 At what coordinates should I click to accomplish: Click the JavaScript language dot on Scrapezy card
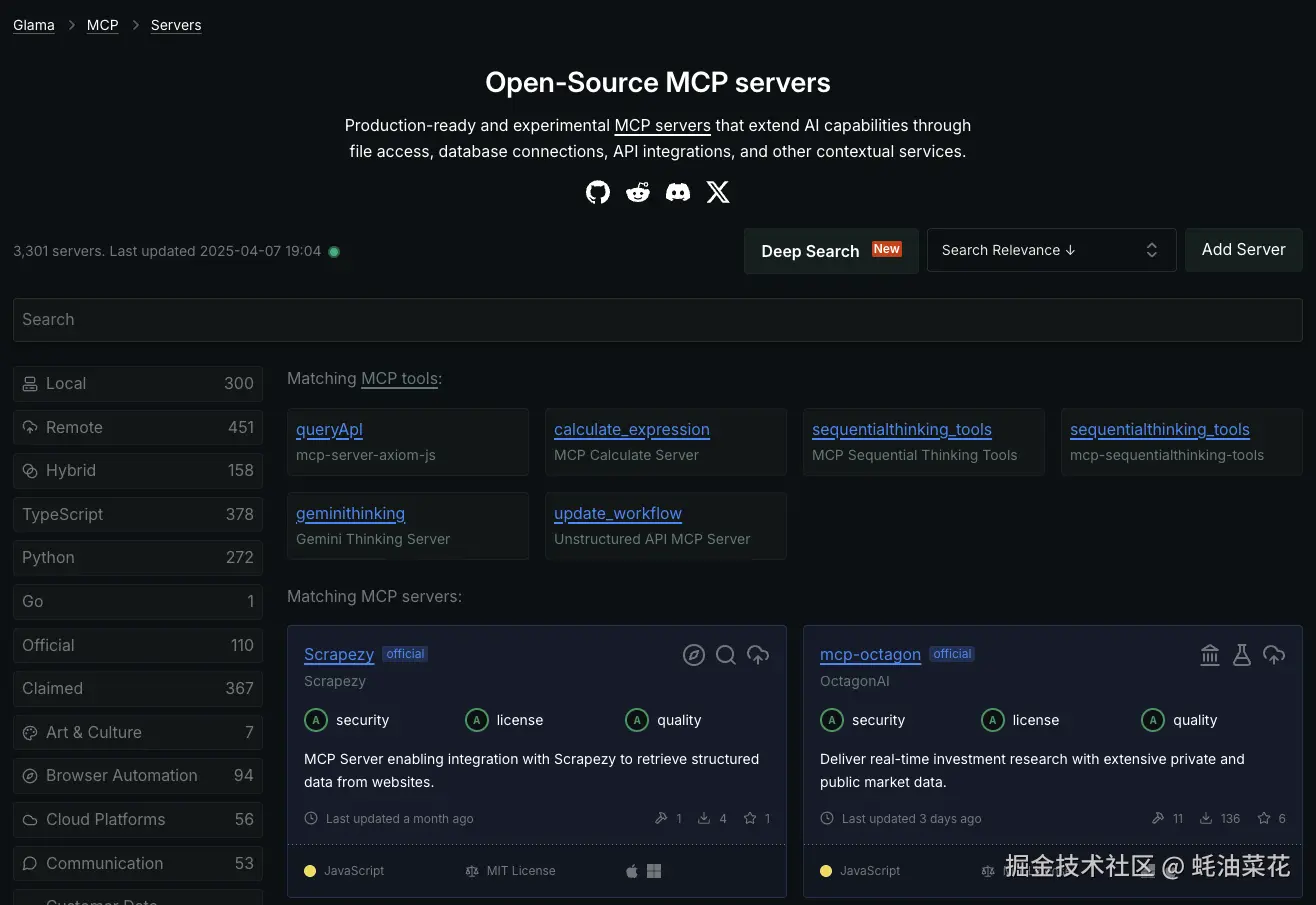click(x=310, y=871)
